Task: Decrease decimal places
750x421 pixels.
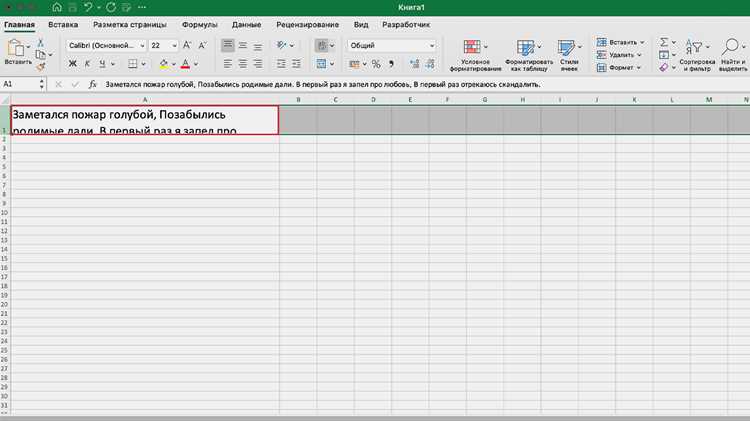Action: click(430, 64)
